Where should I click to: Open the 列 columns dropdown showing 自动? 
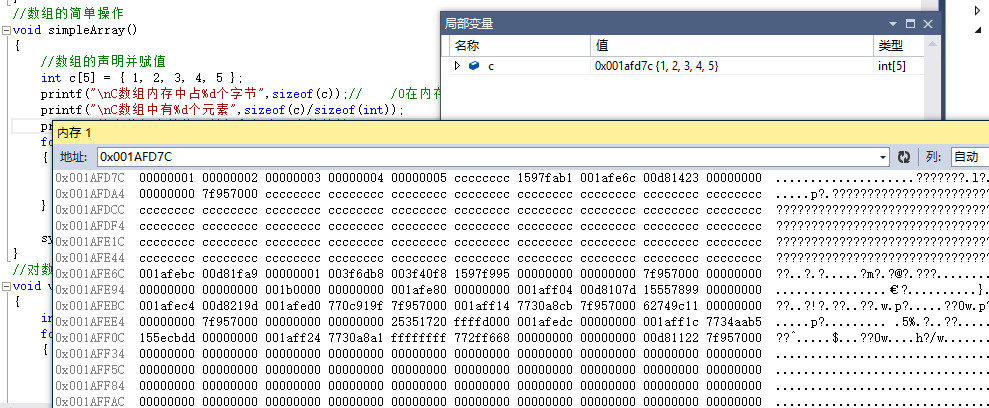pos(970,157)
